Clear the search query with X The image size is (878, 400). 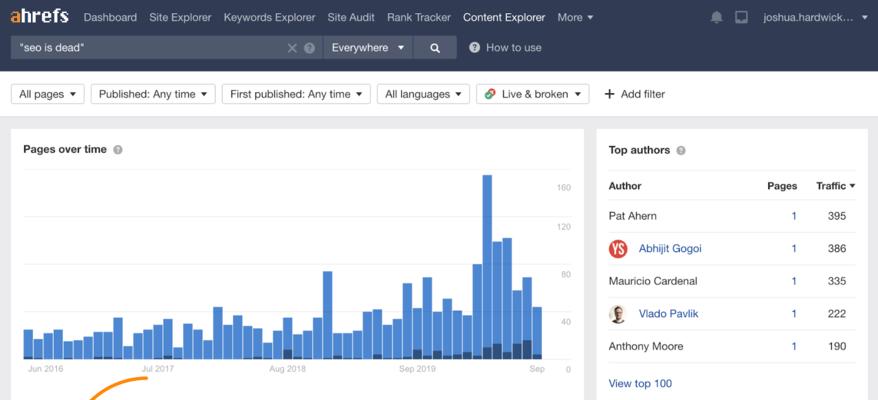(x=292, y=48)
